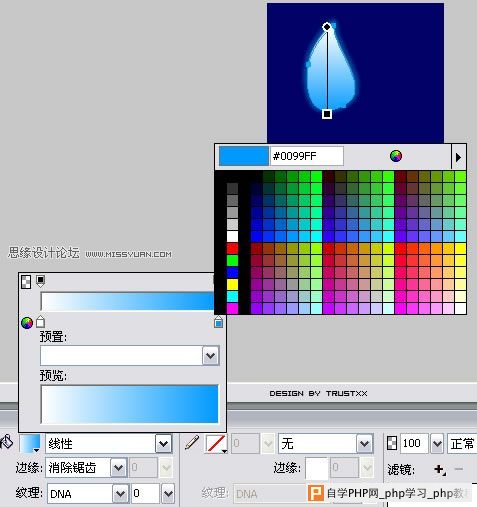Click the paint bucket fill icon
The height and width of the screenshot is (507, 477).
coord(7,442)
